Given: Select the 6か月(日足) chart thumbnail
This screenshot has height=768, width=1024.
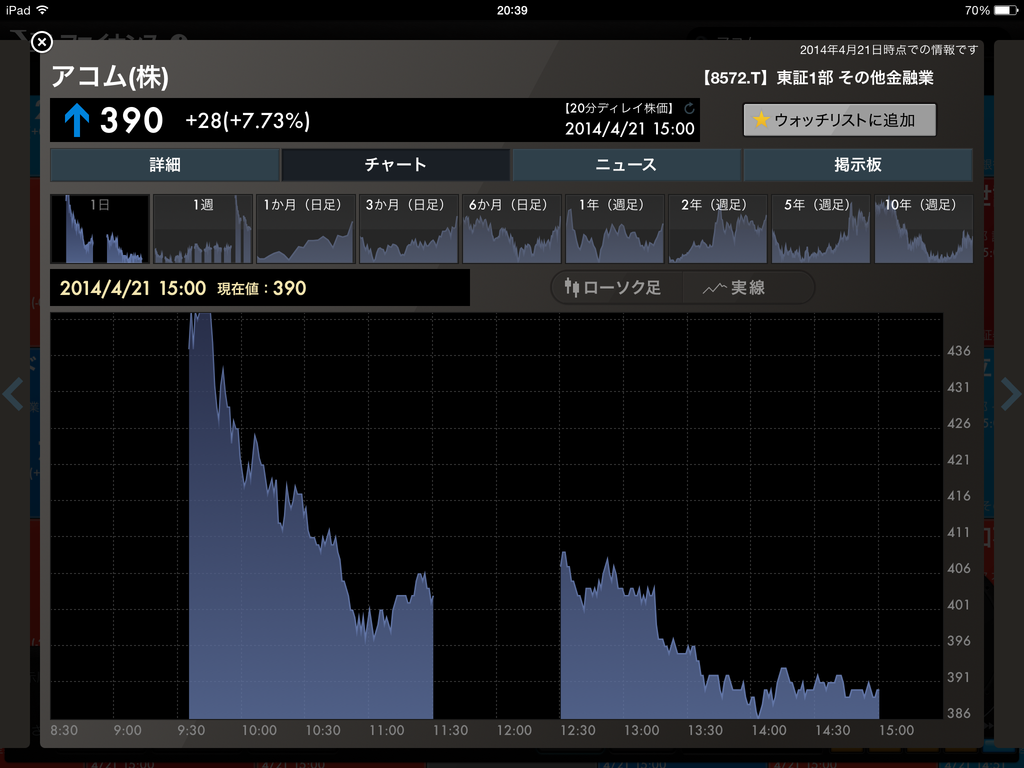Looking at the screenshot, I should [x=512, y=229].
